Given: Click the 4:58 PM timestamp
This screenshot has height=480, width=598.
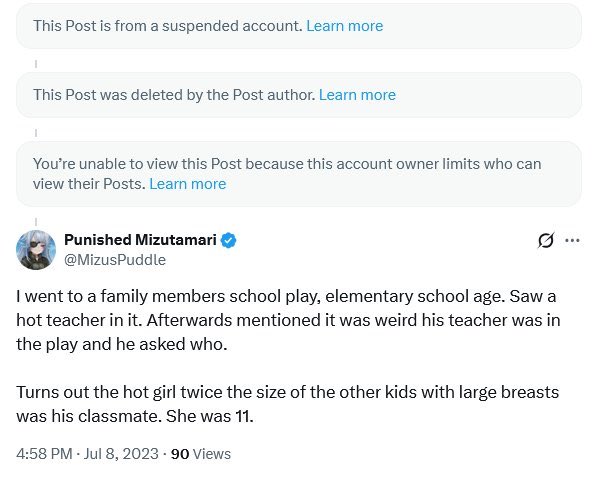Looking at the screenshot, I should point(44,454).
